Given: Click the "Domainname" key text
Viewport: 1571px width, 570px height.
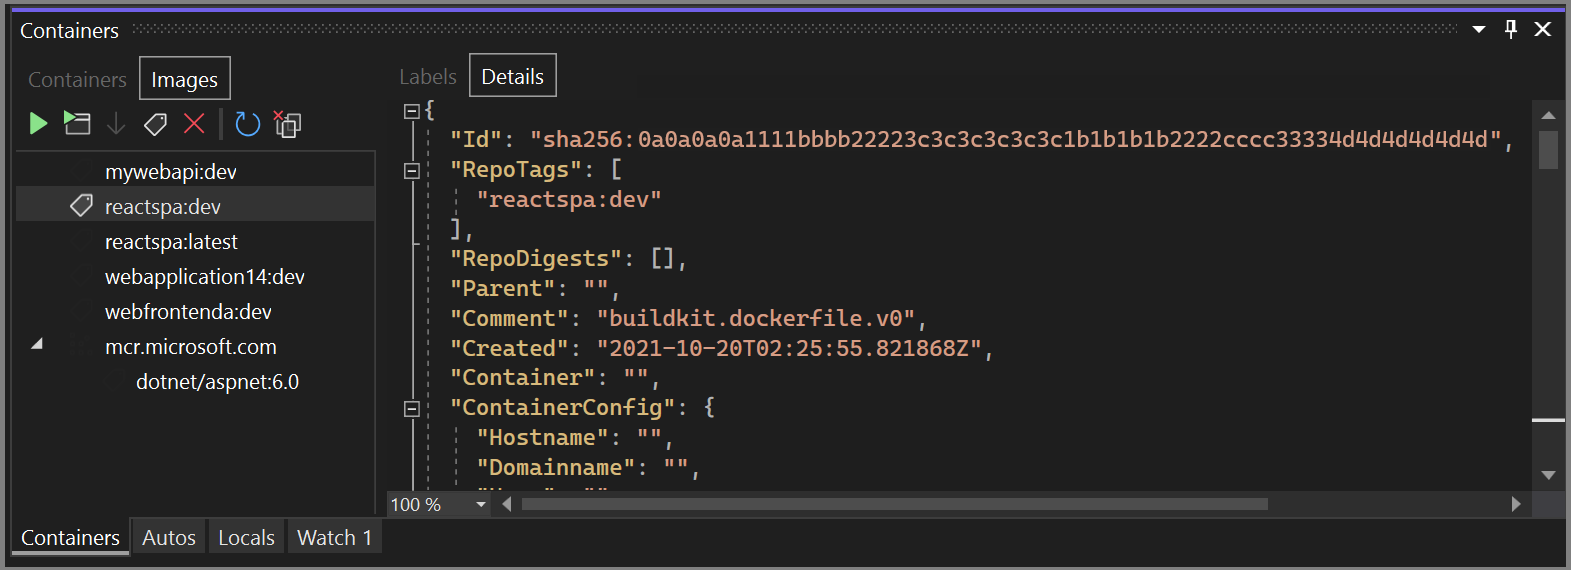Looking at the screenshot, I should [555, 467].
